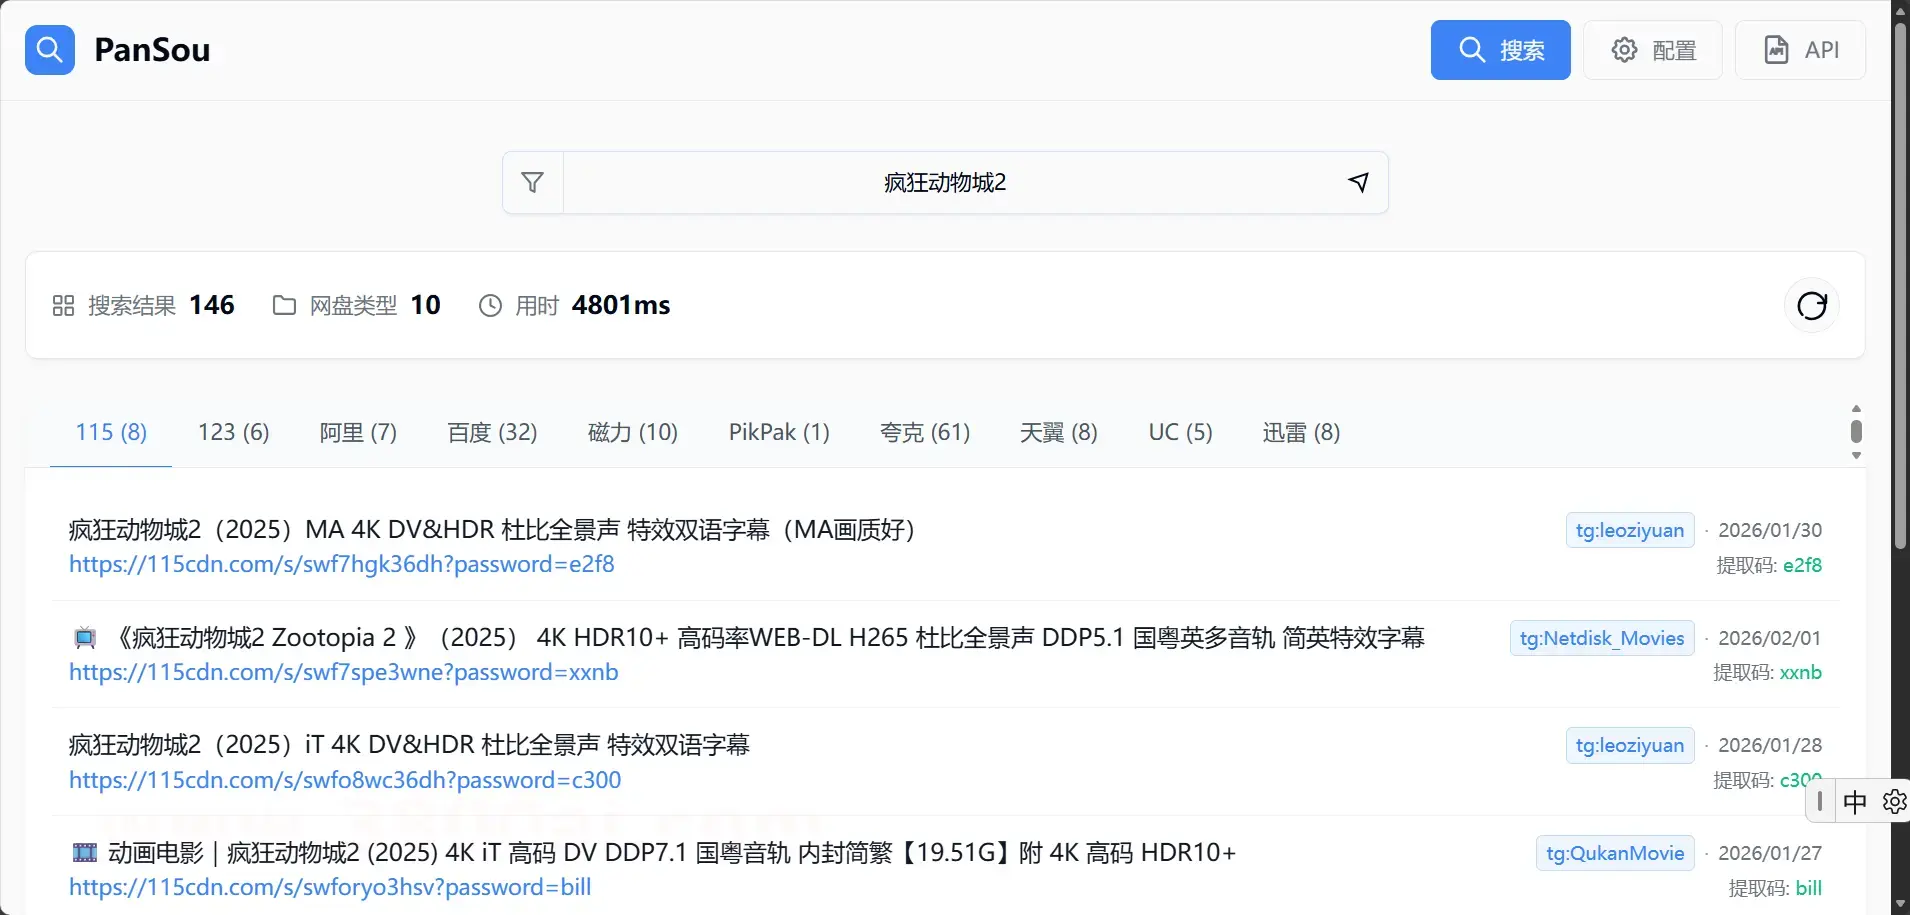Copy the extraction code e2f8

(x=1802, y=565)
